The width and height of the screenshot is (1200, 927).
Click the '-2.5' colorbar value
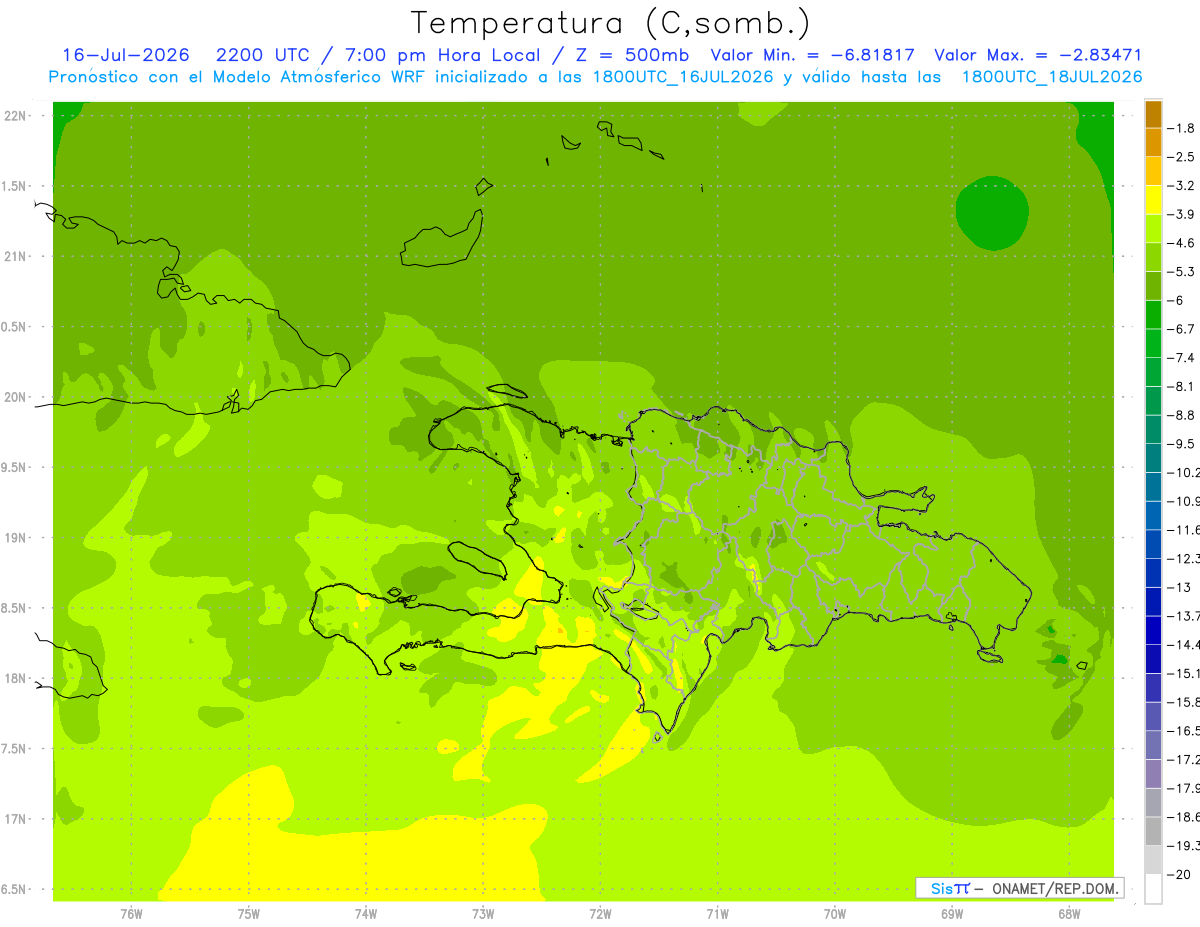click(x=1182, y=157)
